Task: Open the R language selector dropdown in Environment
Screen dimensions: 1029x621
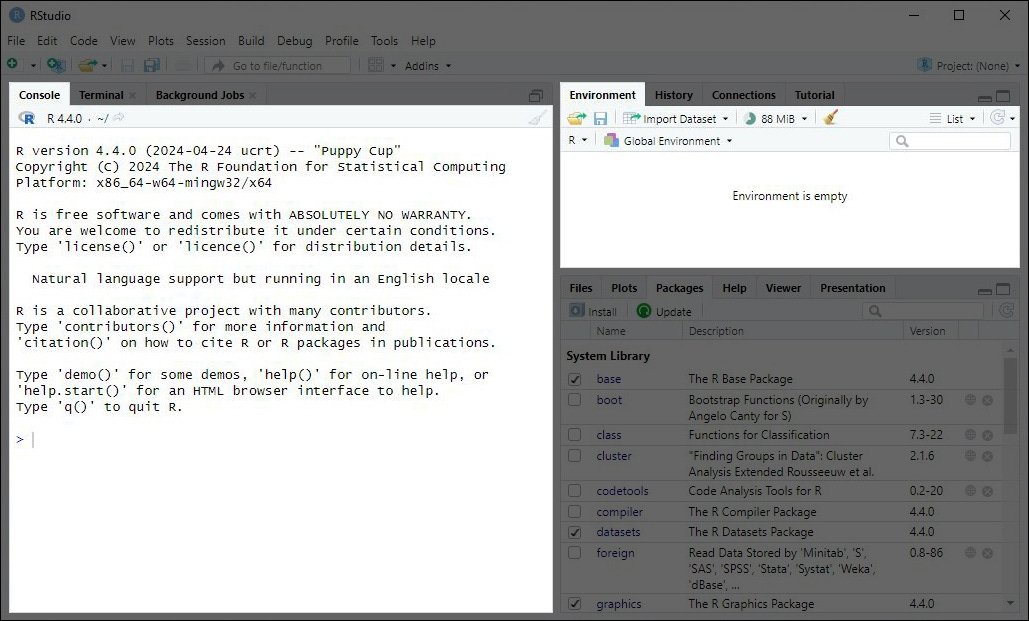Action: [x=578, y=140]
